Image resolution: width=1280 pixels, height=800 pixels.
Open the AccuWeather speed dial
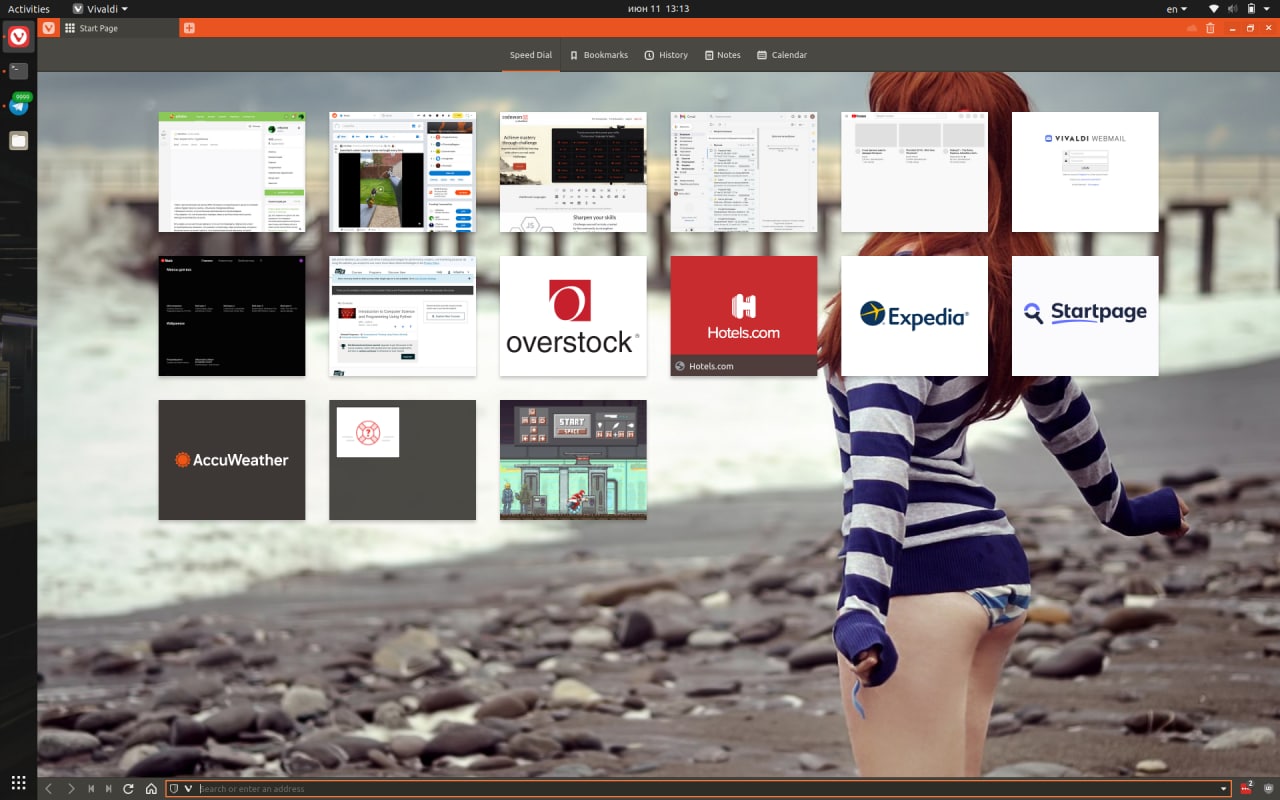coord(232,460)
